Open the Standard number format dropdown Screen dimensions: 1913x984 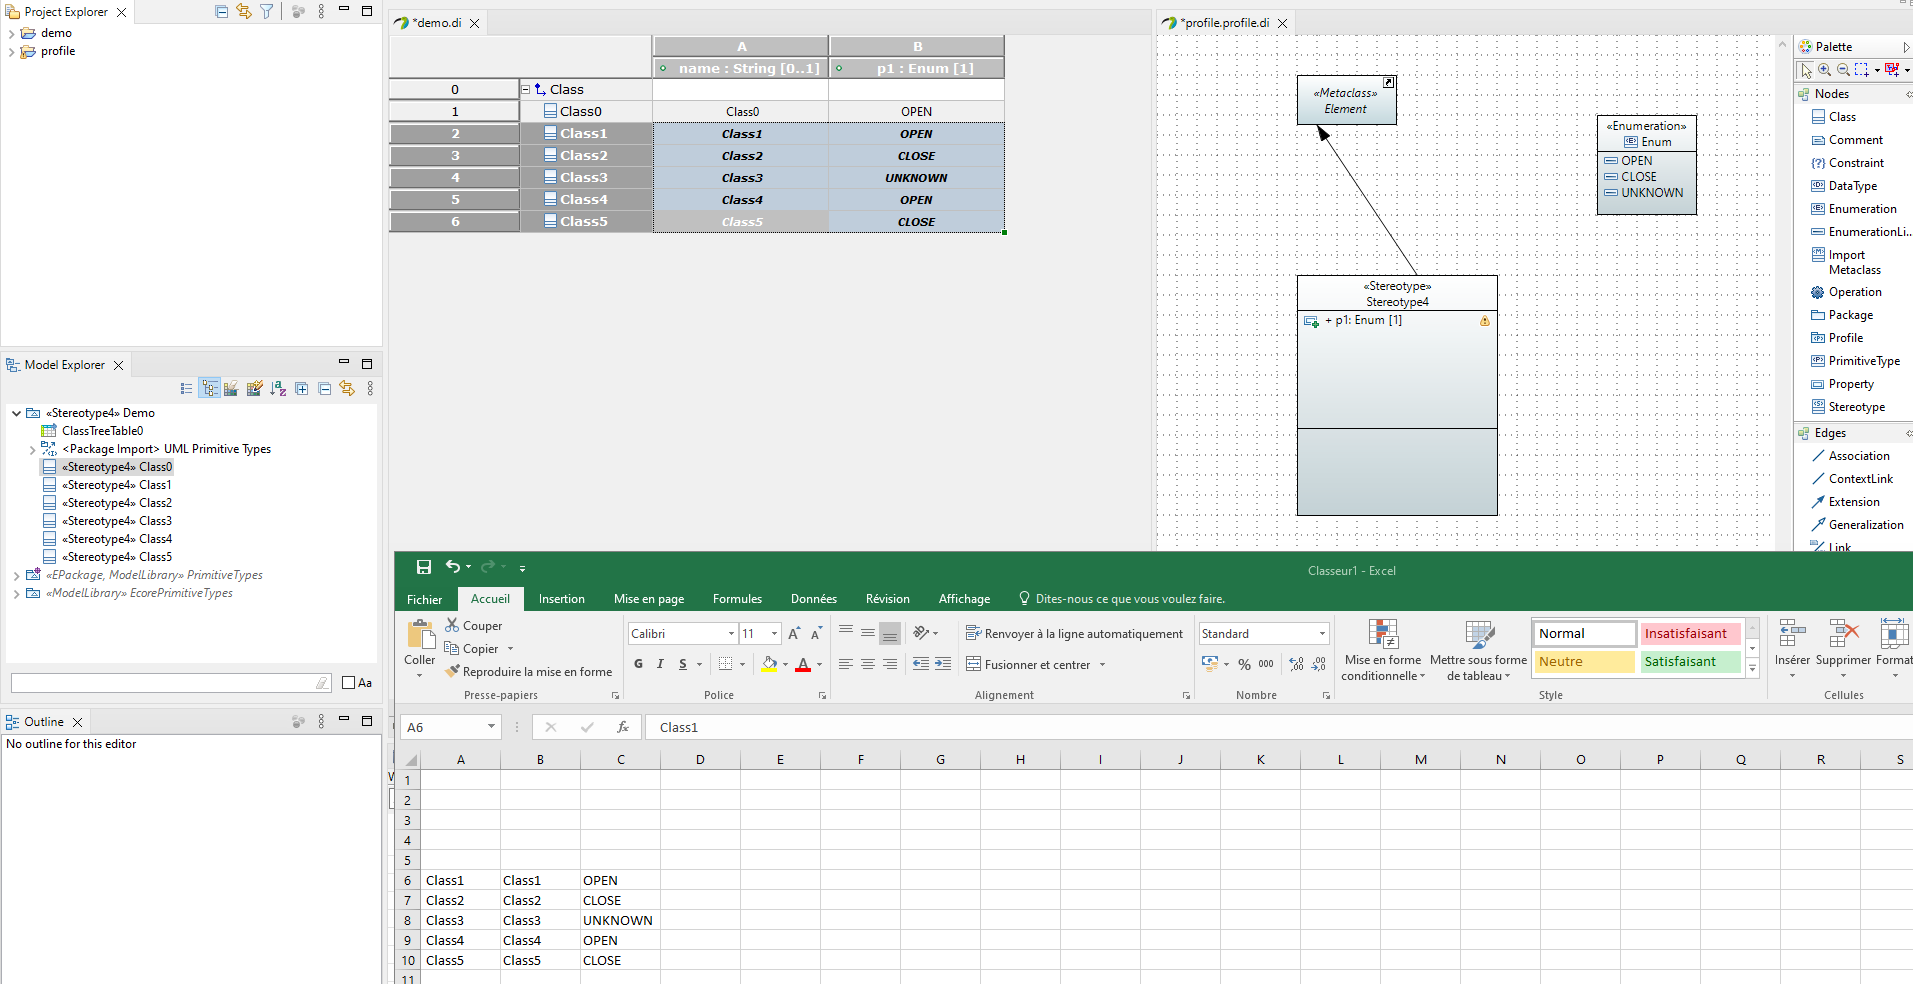point(1322,633)
